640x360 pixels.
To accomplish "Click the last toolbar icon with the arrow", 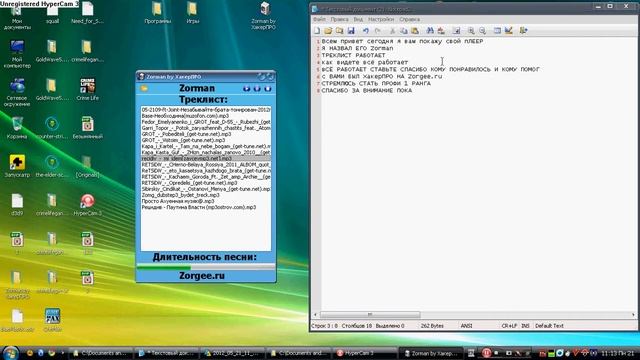I will 524,31.
